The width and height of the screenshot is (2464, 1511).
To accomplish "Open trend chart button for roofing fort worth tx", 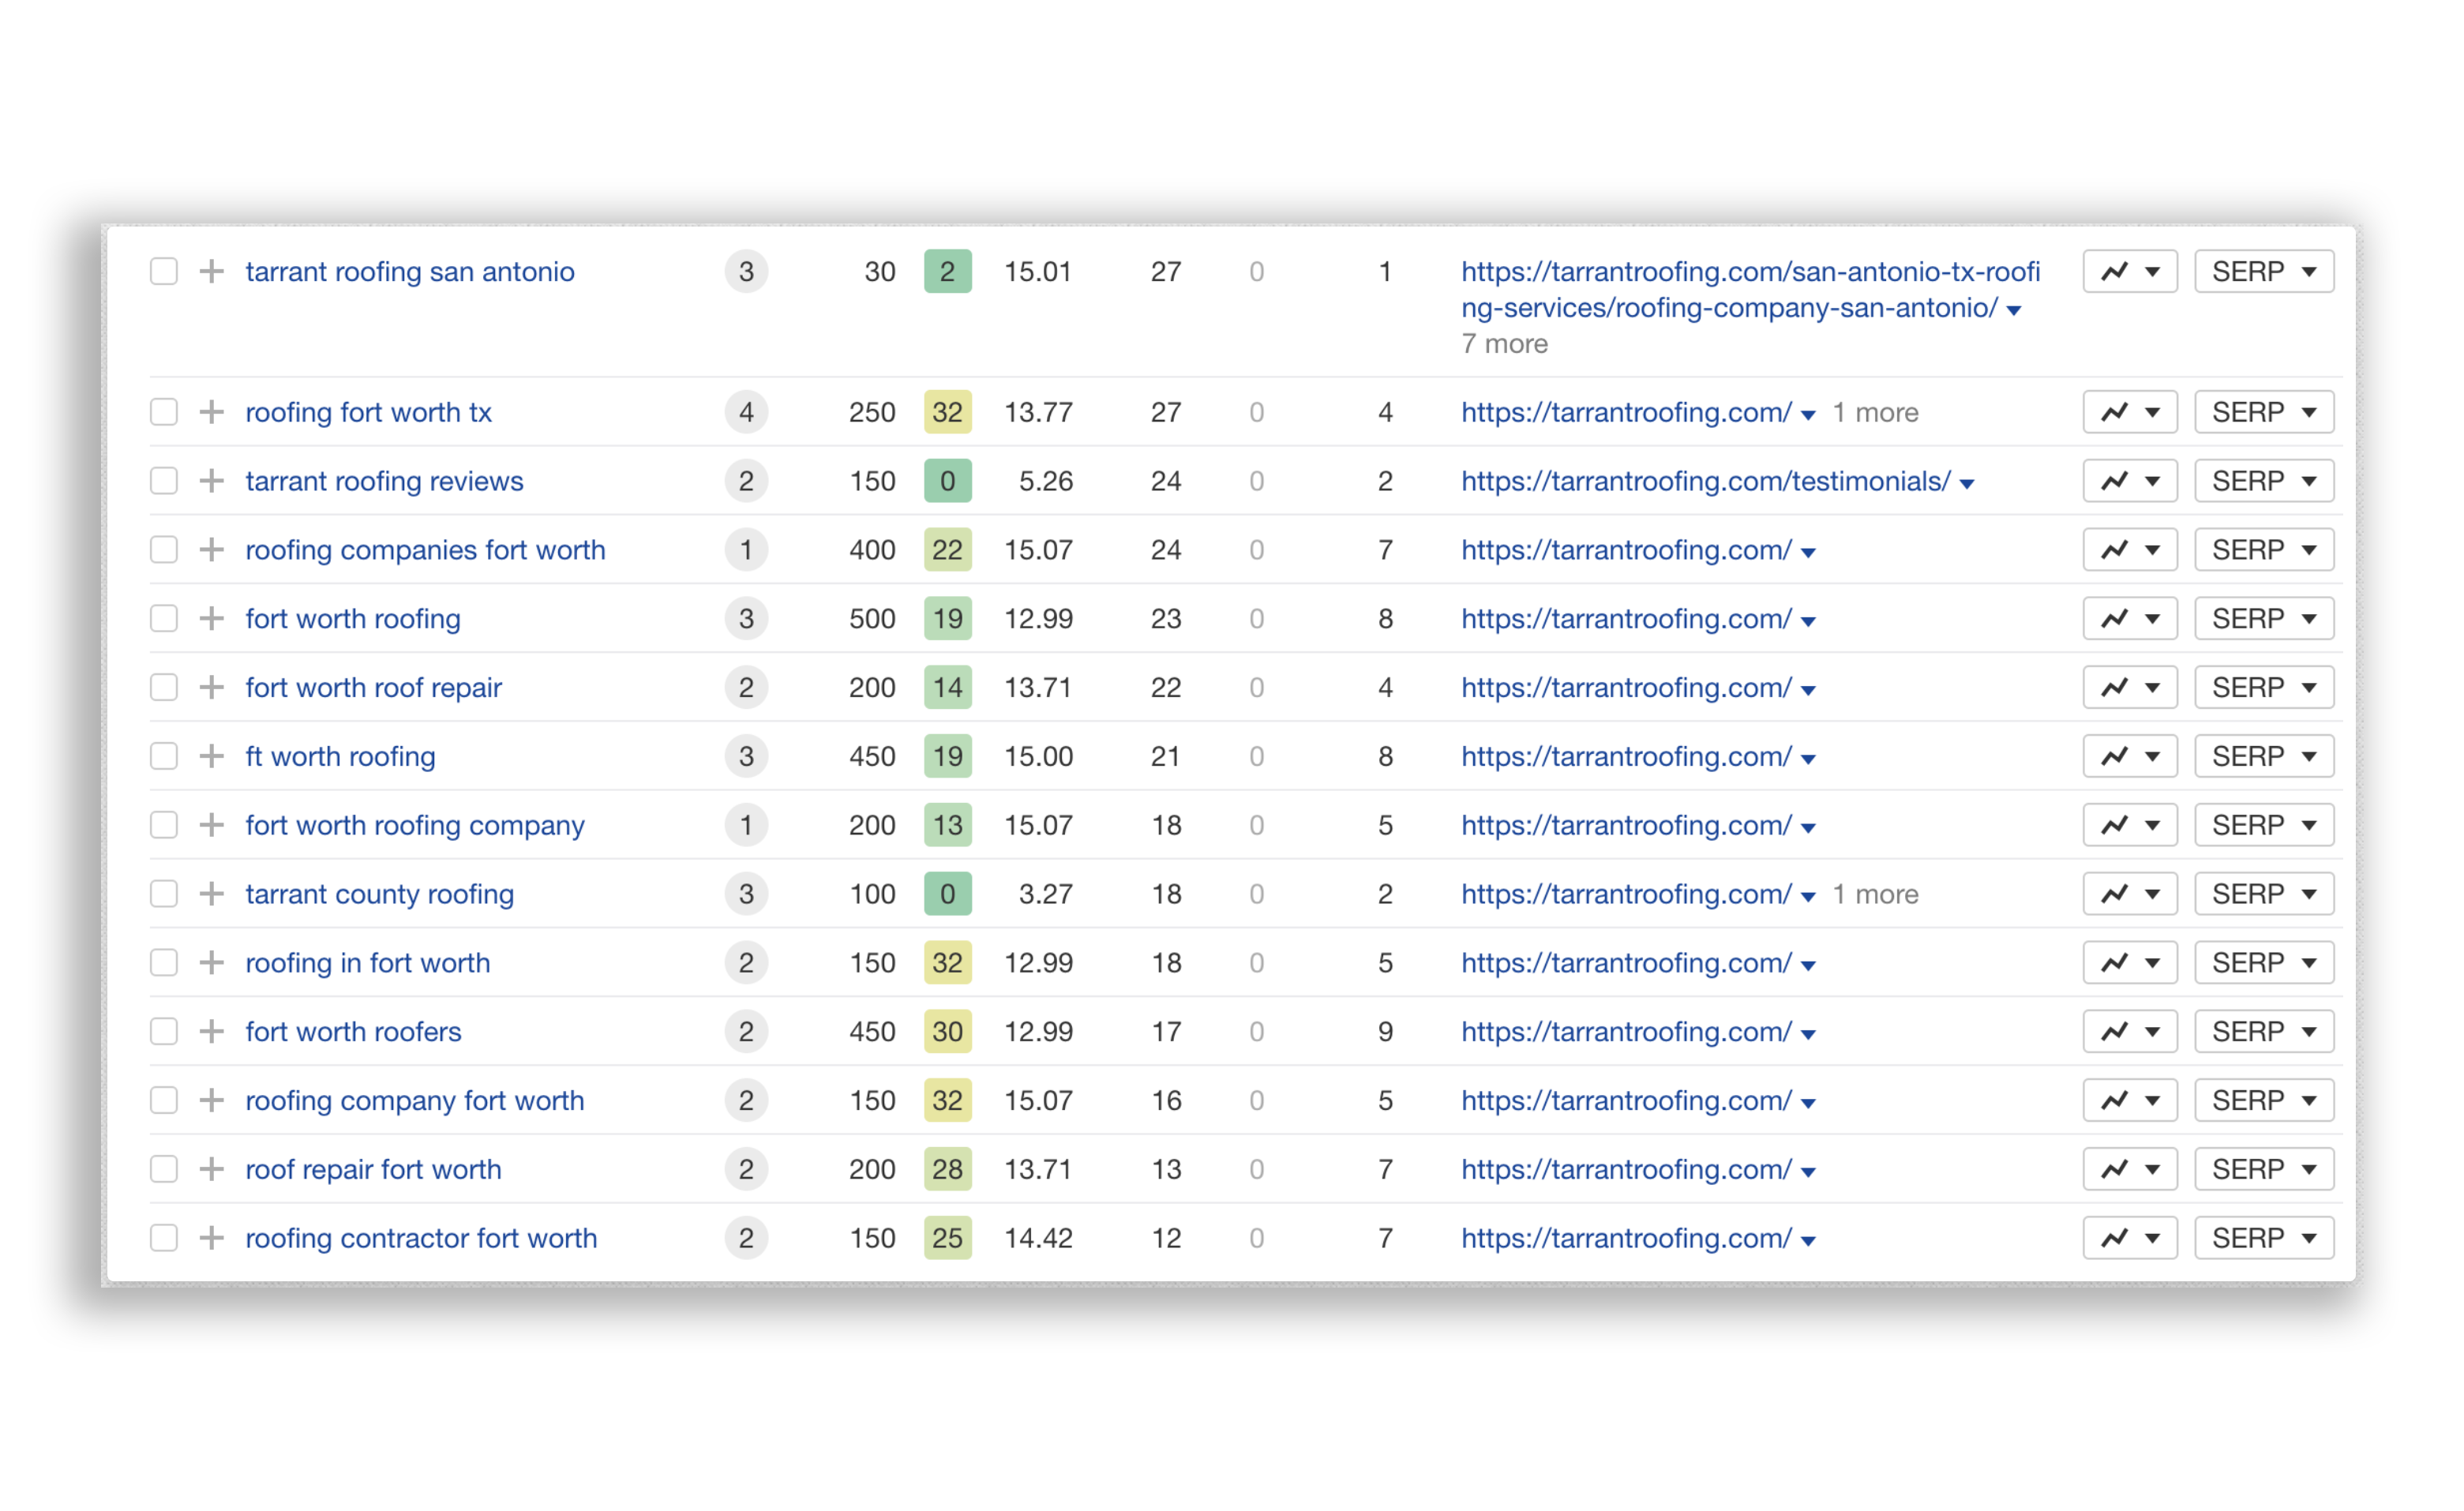I will click(x=2130, y=412).
